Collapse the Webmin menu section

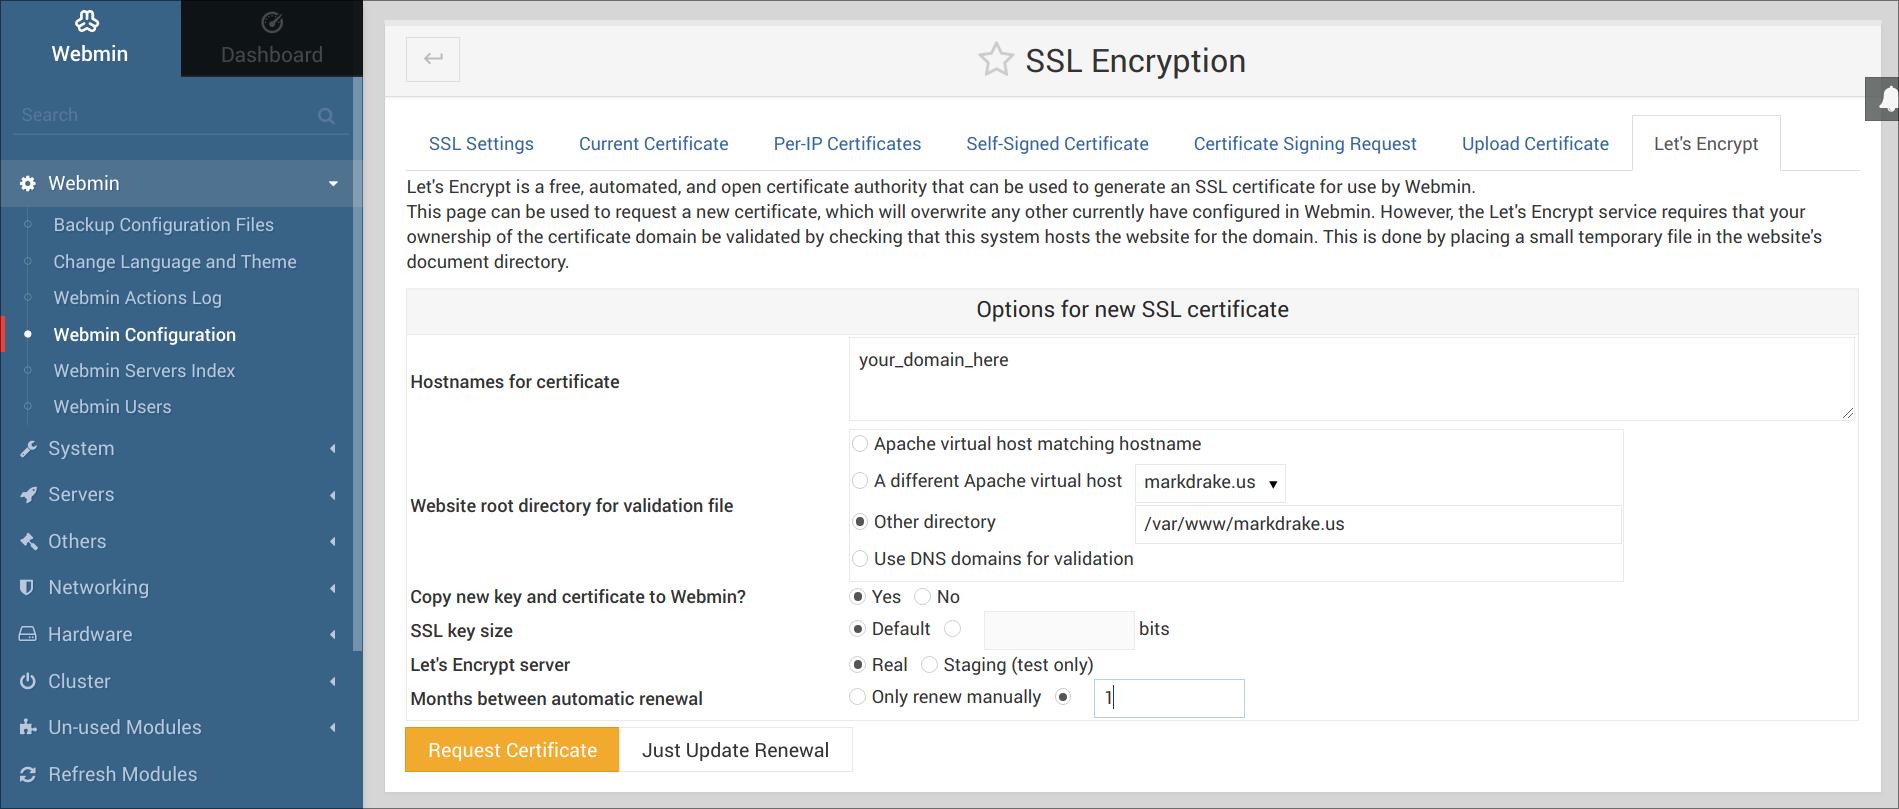tap(333, 183)
